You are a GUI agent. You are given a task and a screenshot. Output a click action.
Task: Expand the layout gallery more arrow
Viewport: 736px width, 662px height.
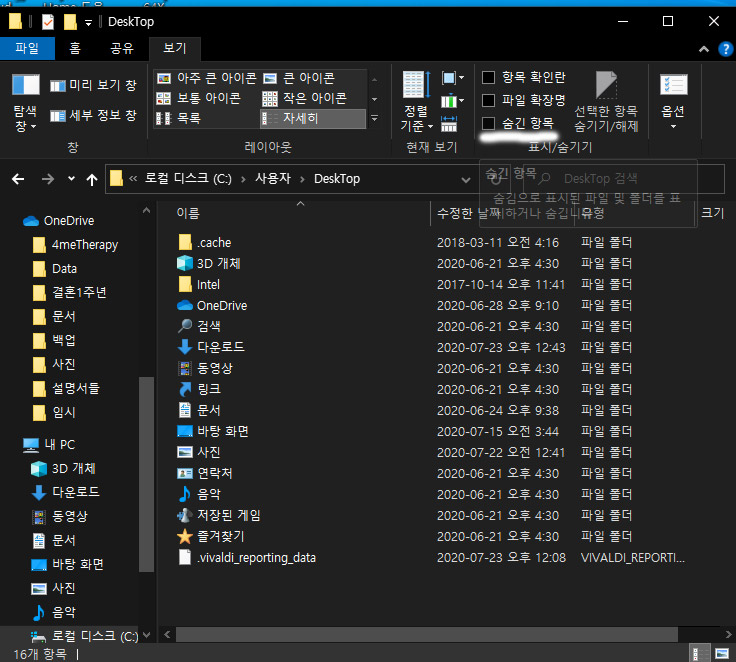pyautogui.click(x=374, y=119)
